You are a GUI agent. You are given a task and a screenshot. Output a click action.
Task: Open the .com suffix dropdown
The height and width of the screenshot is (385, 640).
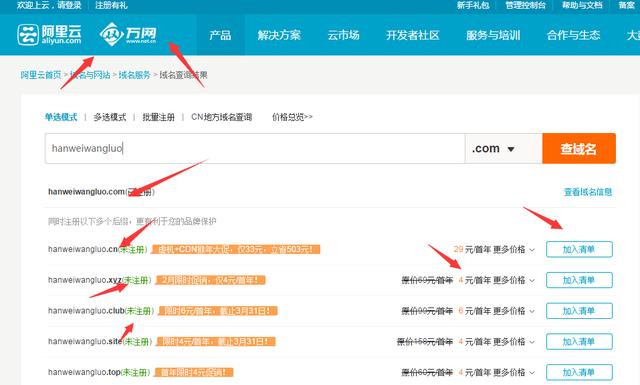pos(503,148)
